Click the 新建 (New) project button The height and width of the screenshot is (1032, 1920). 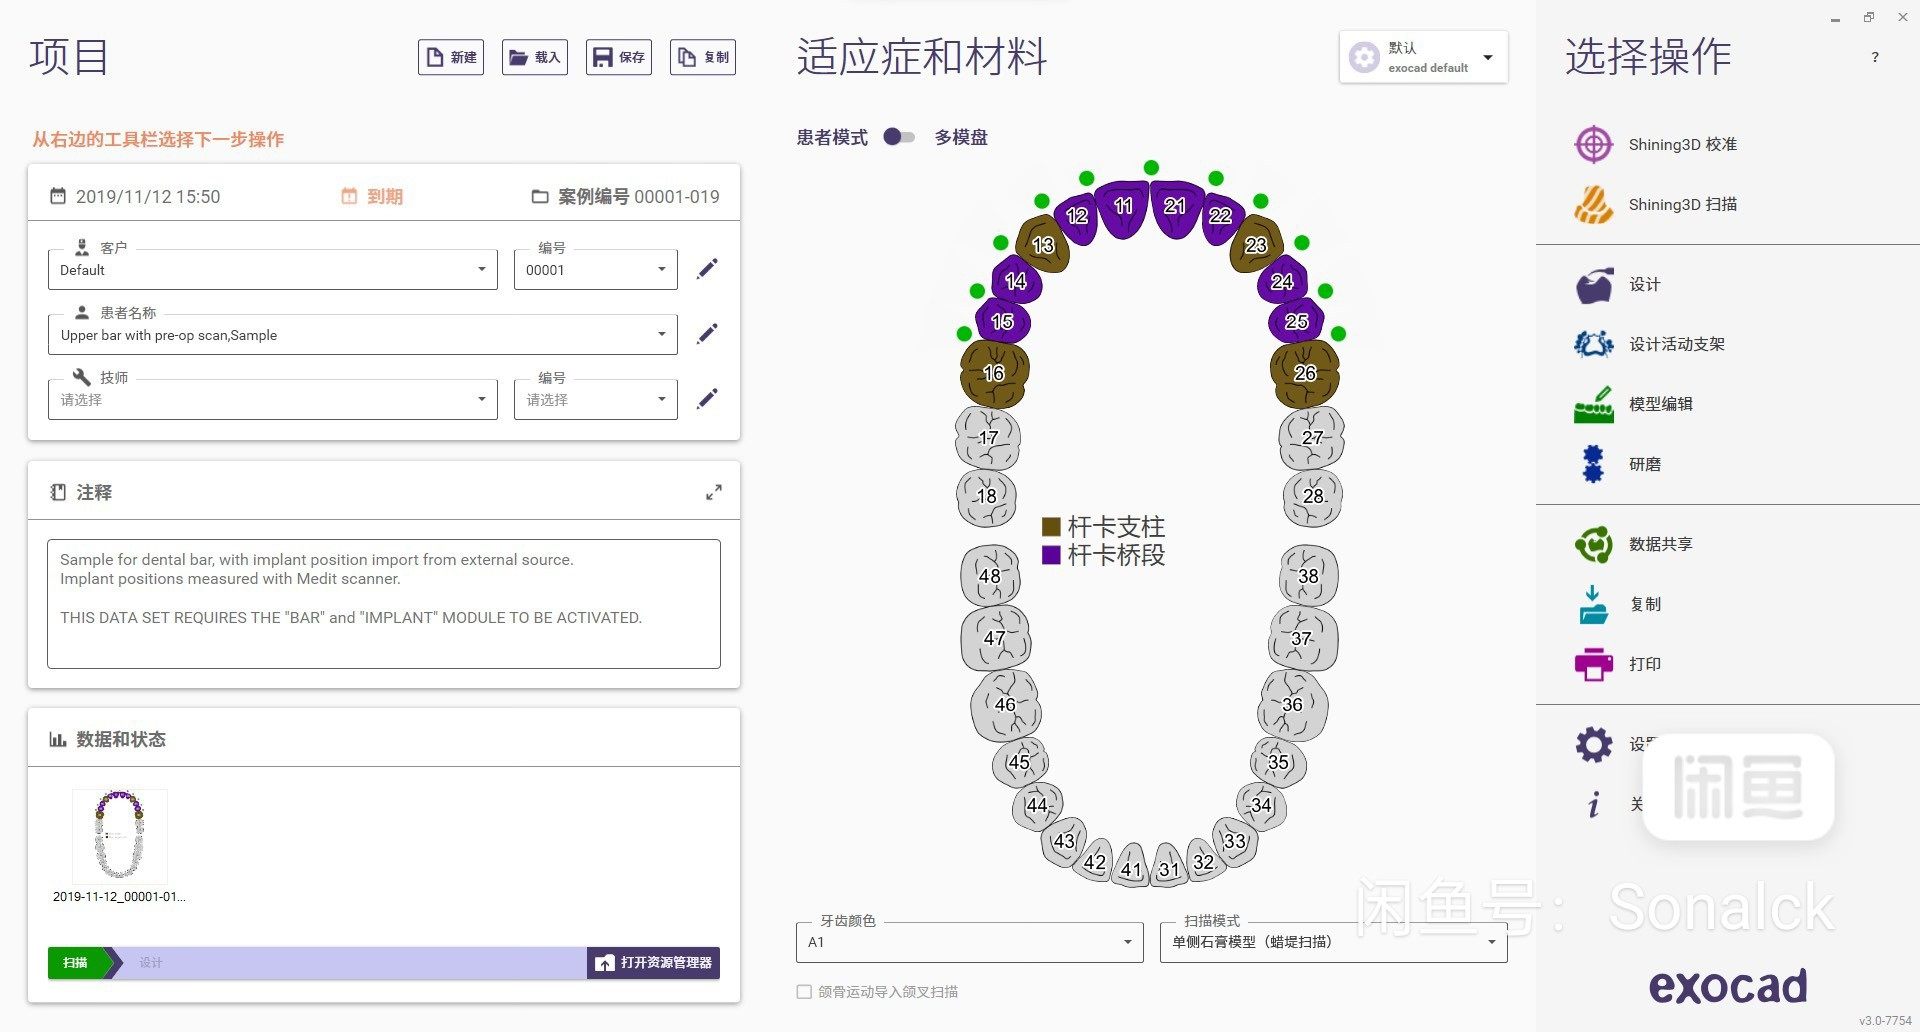coord(451,57)
